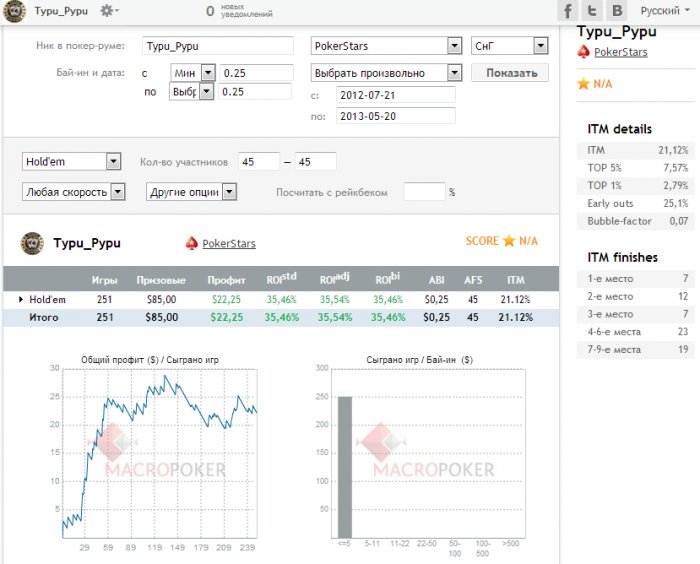Click the profit line chart
Screen dimensions: 700x564
(160, 454)
